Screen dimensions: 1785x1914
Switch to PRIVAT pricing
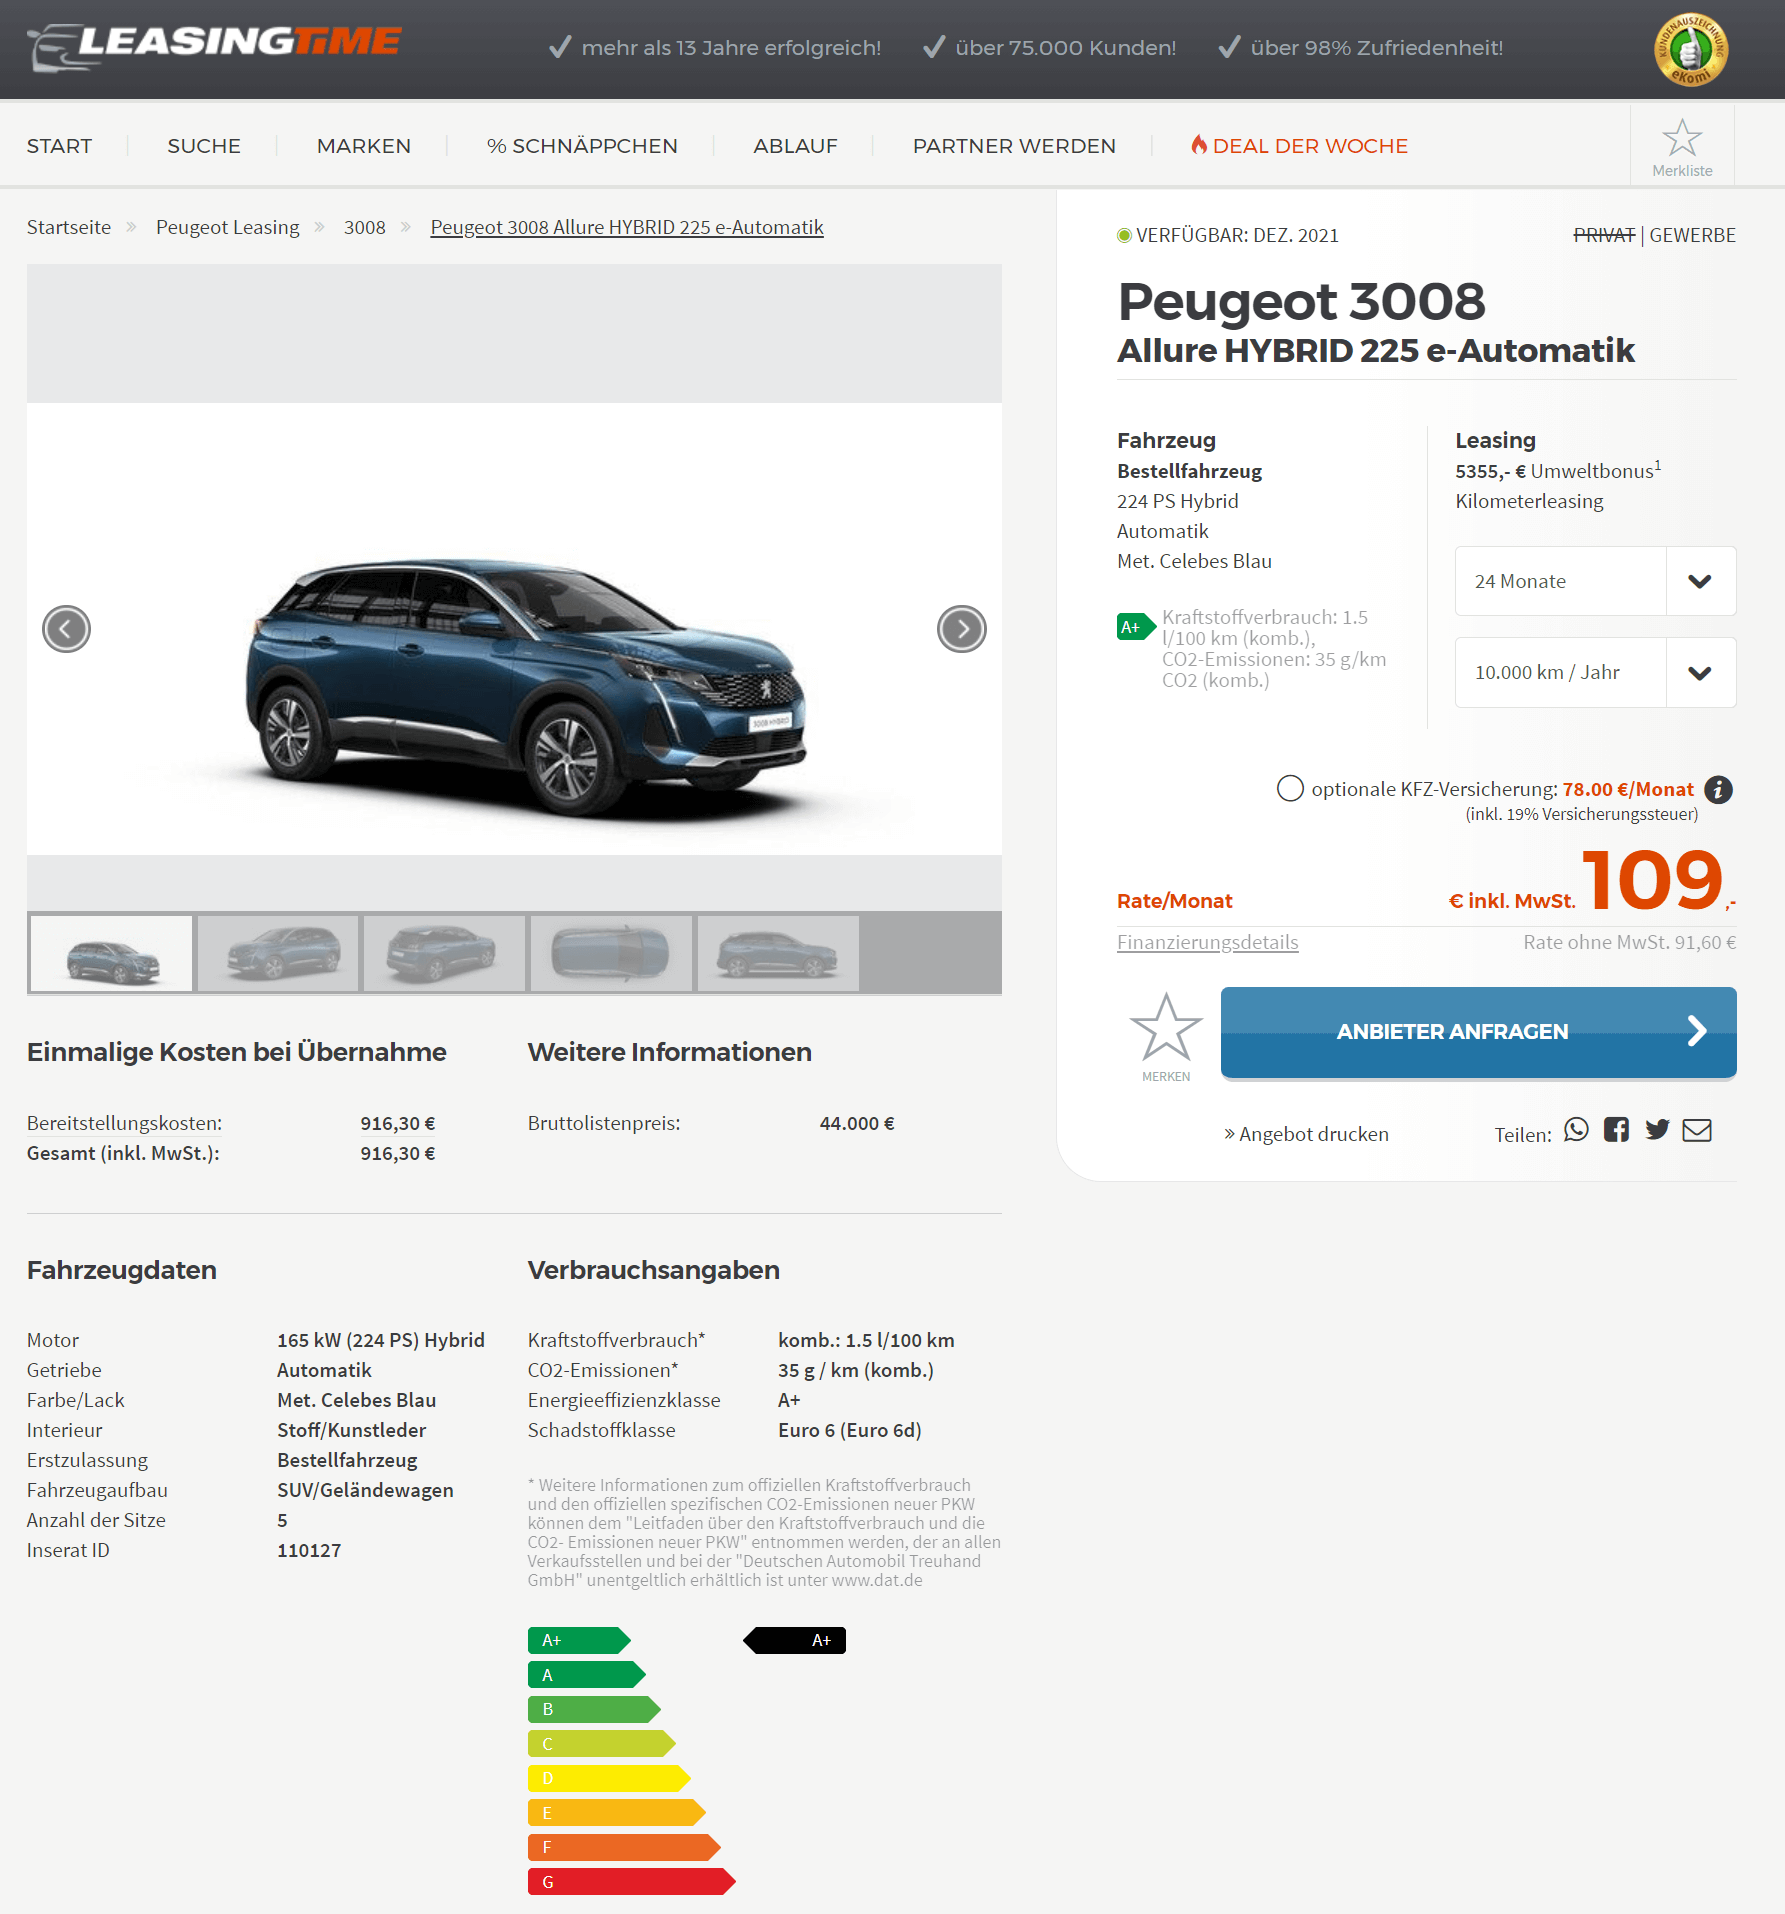[1604, 235]
